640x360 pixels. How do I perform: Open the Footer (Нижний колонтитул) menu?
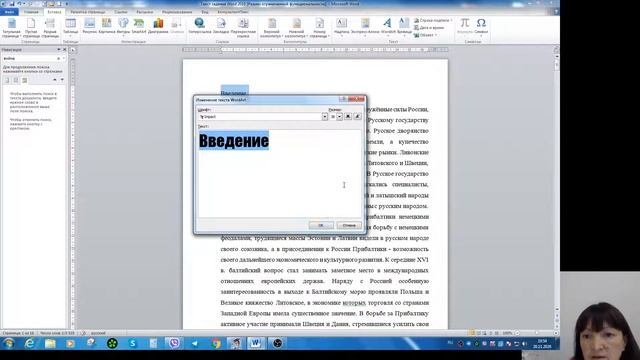(296, 28)
